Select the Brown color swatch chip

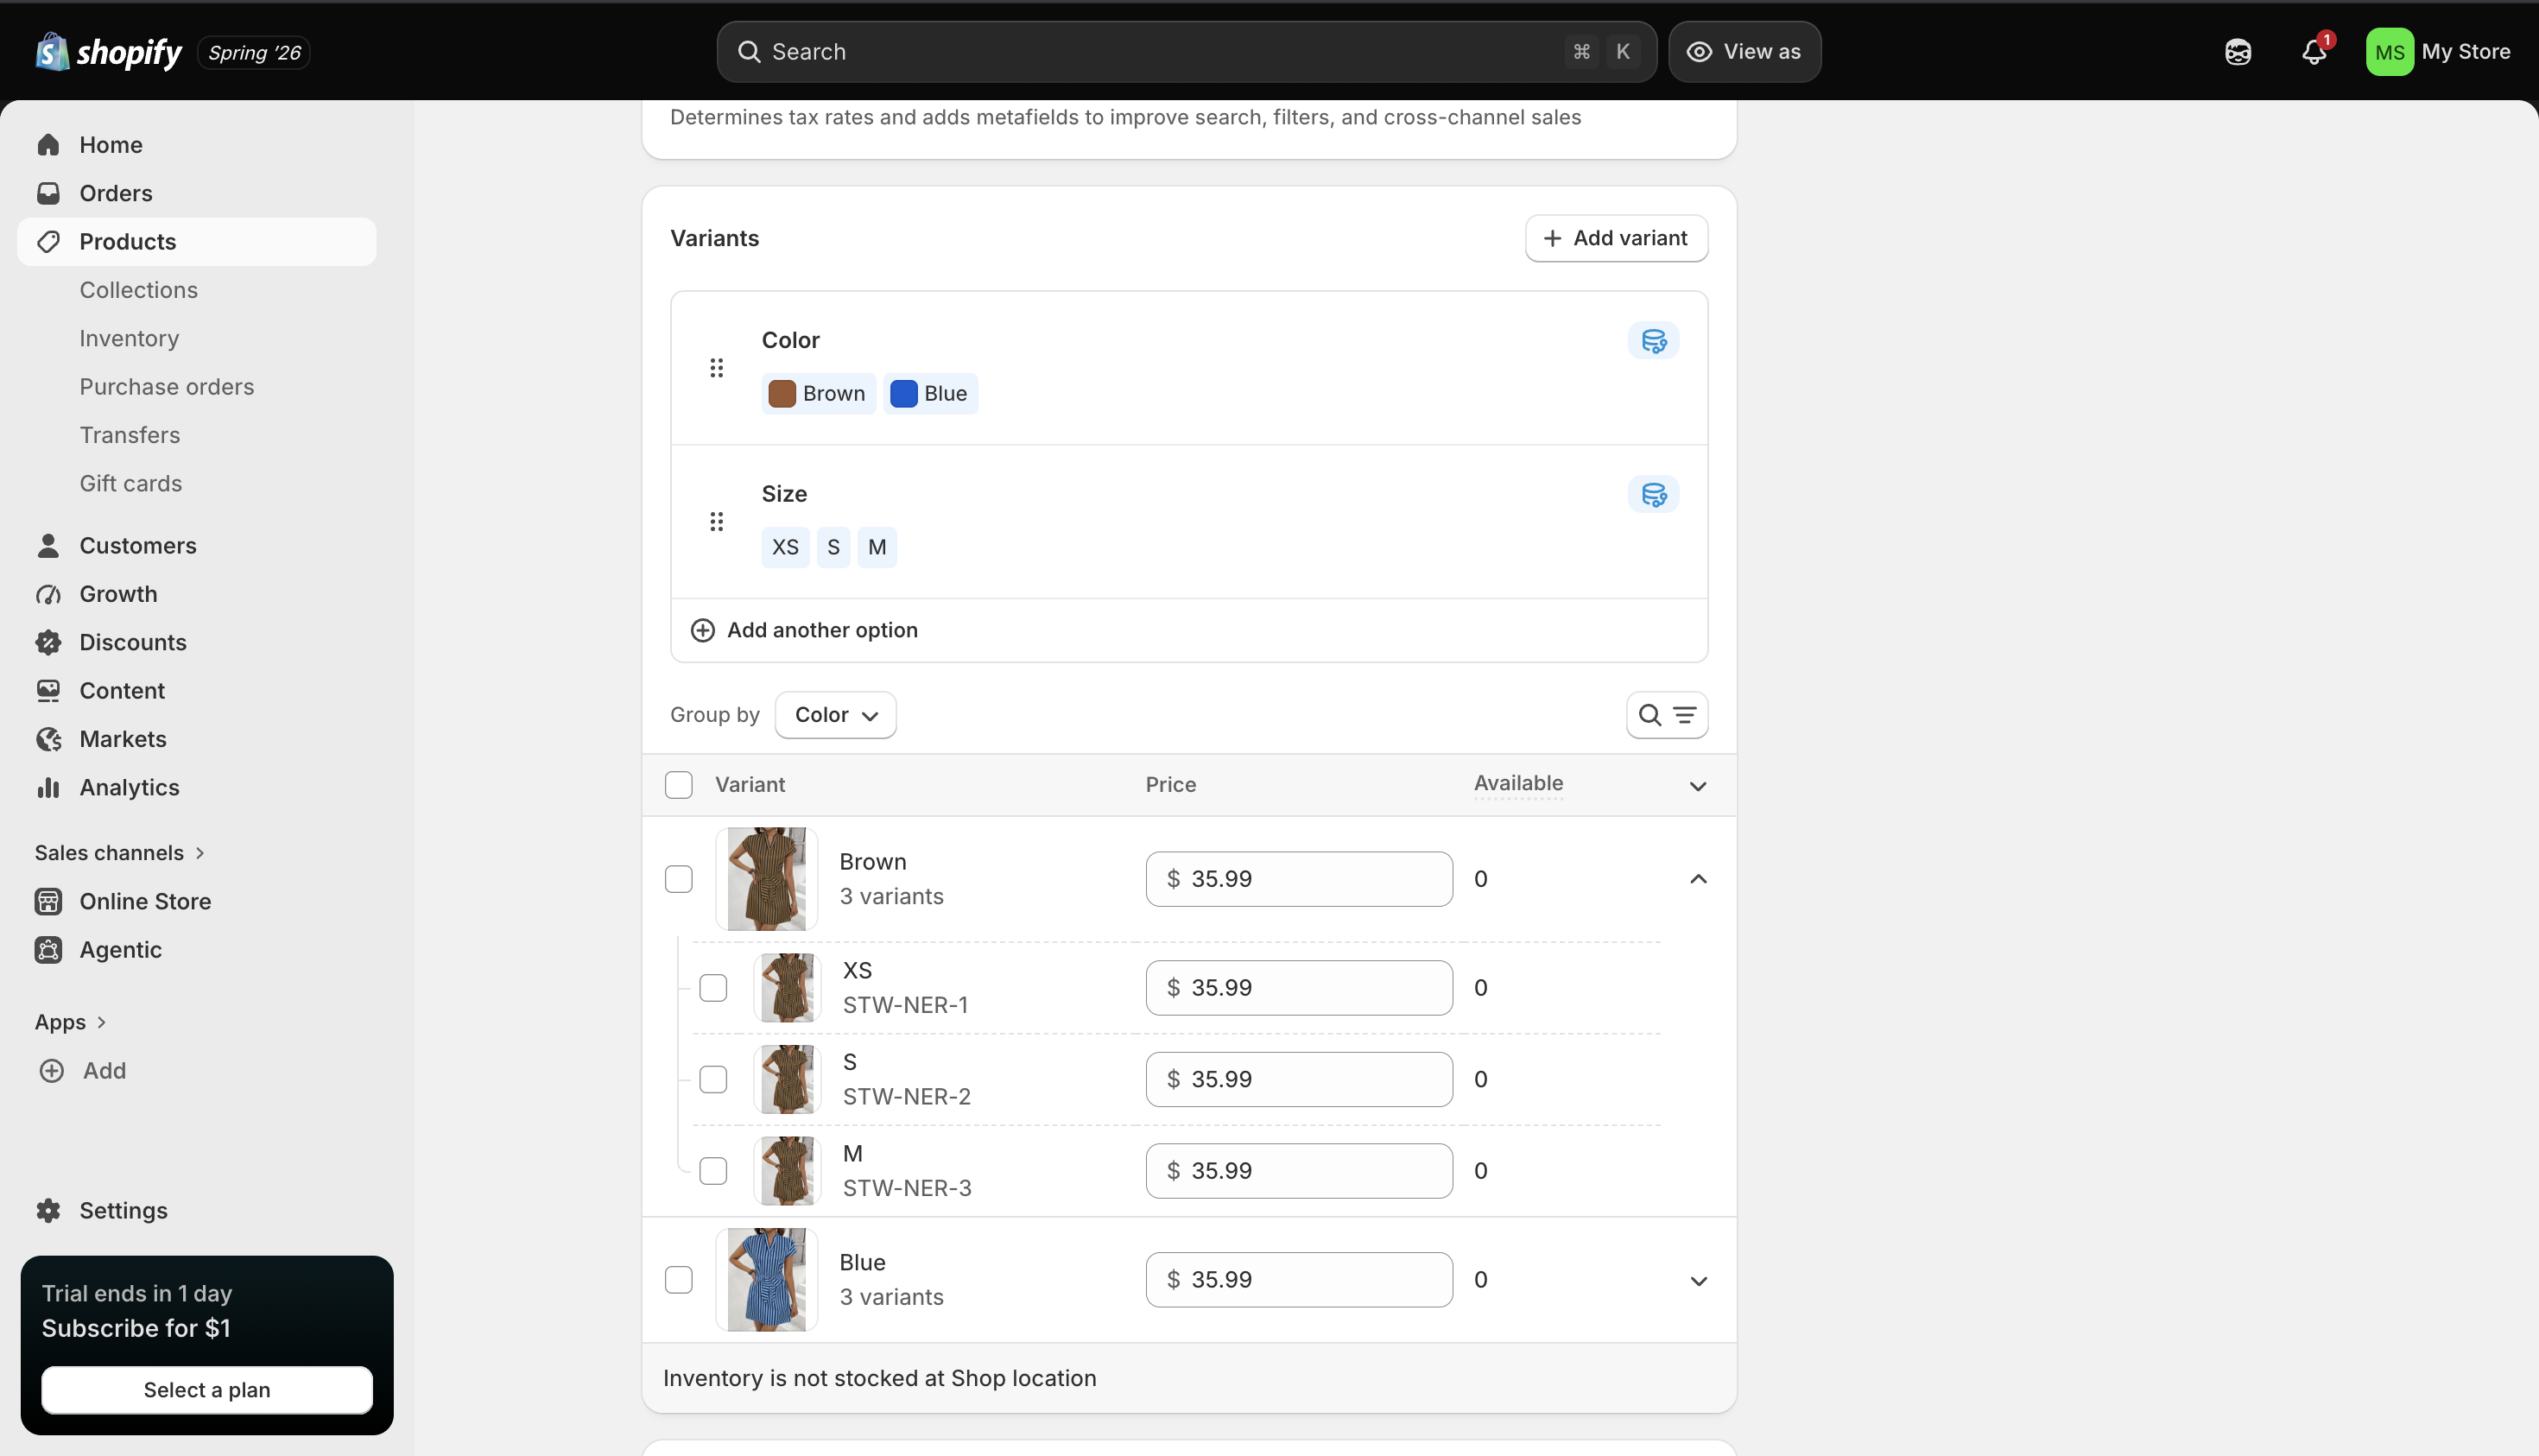[819, 394]
